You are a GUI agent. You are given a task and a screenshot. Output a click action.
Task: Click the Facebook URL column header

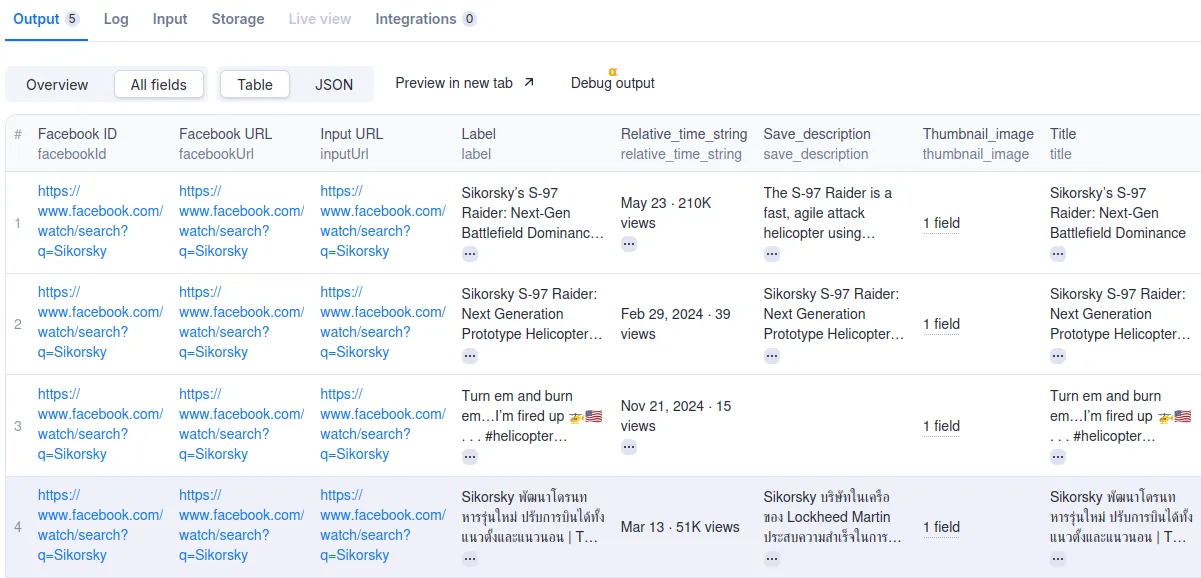click(225, 143)
